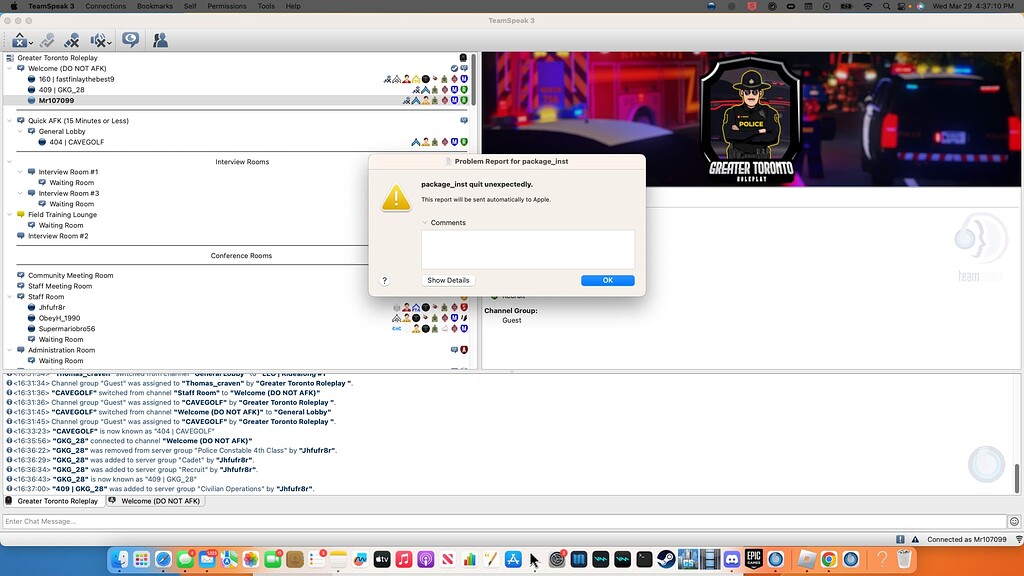Screen dimensions: 1024x576
Task: Select the Community Meeting Room channel
Action: [71, 275]
